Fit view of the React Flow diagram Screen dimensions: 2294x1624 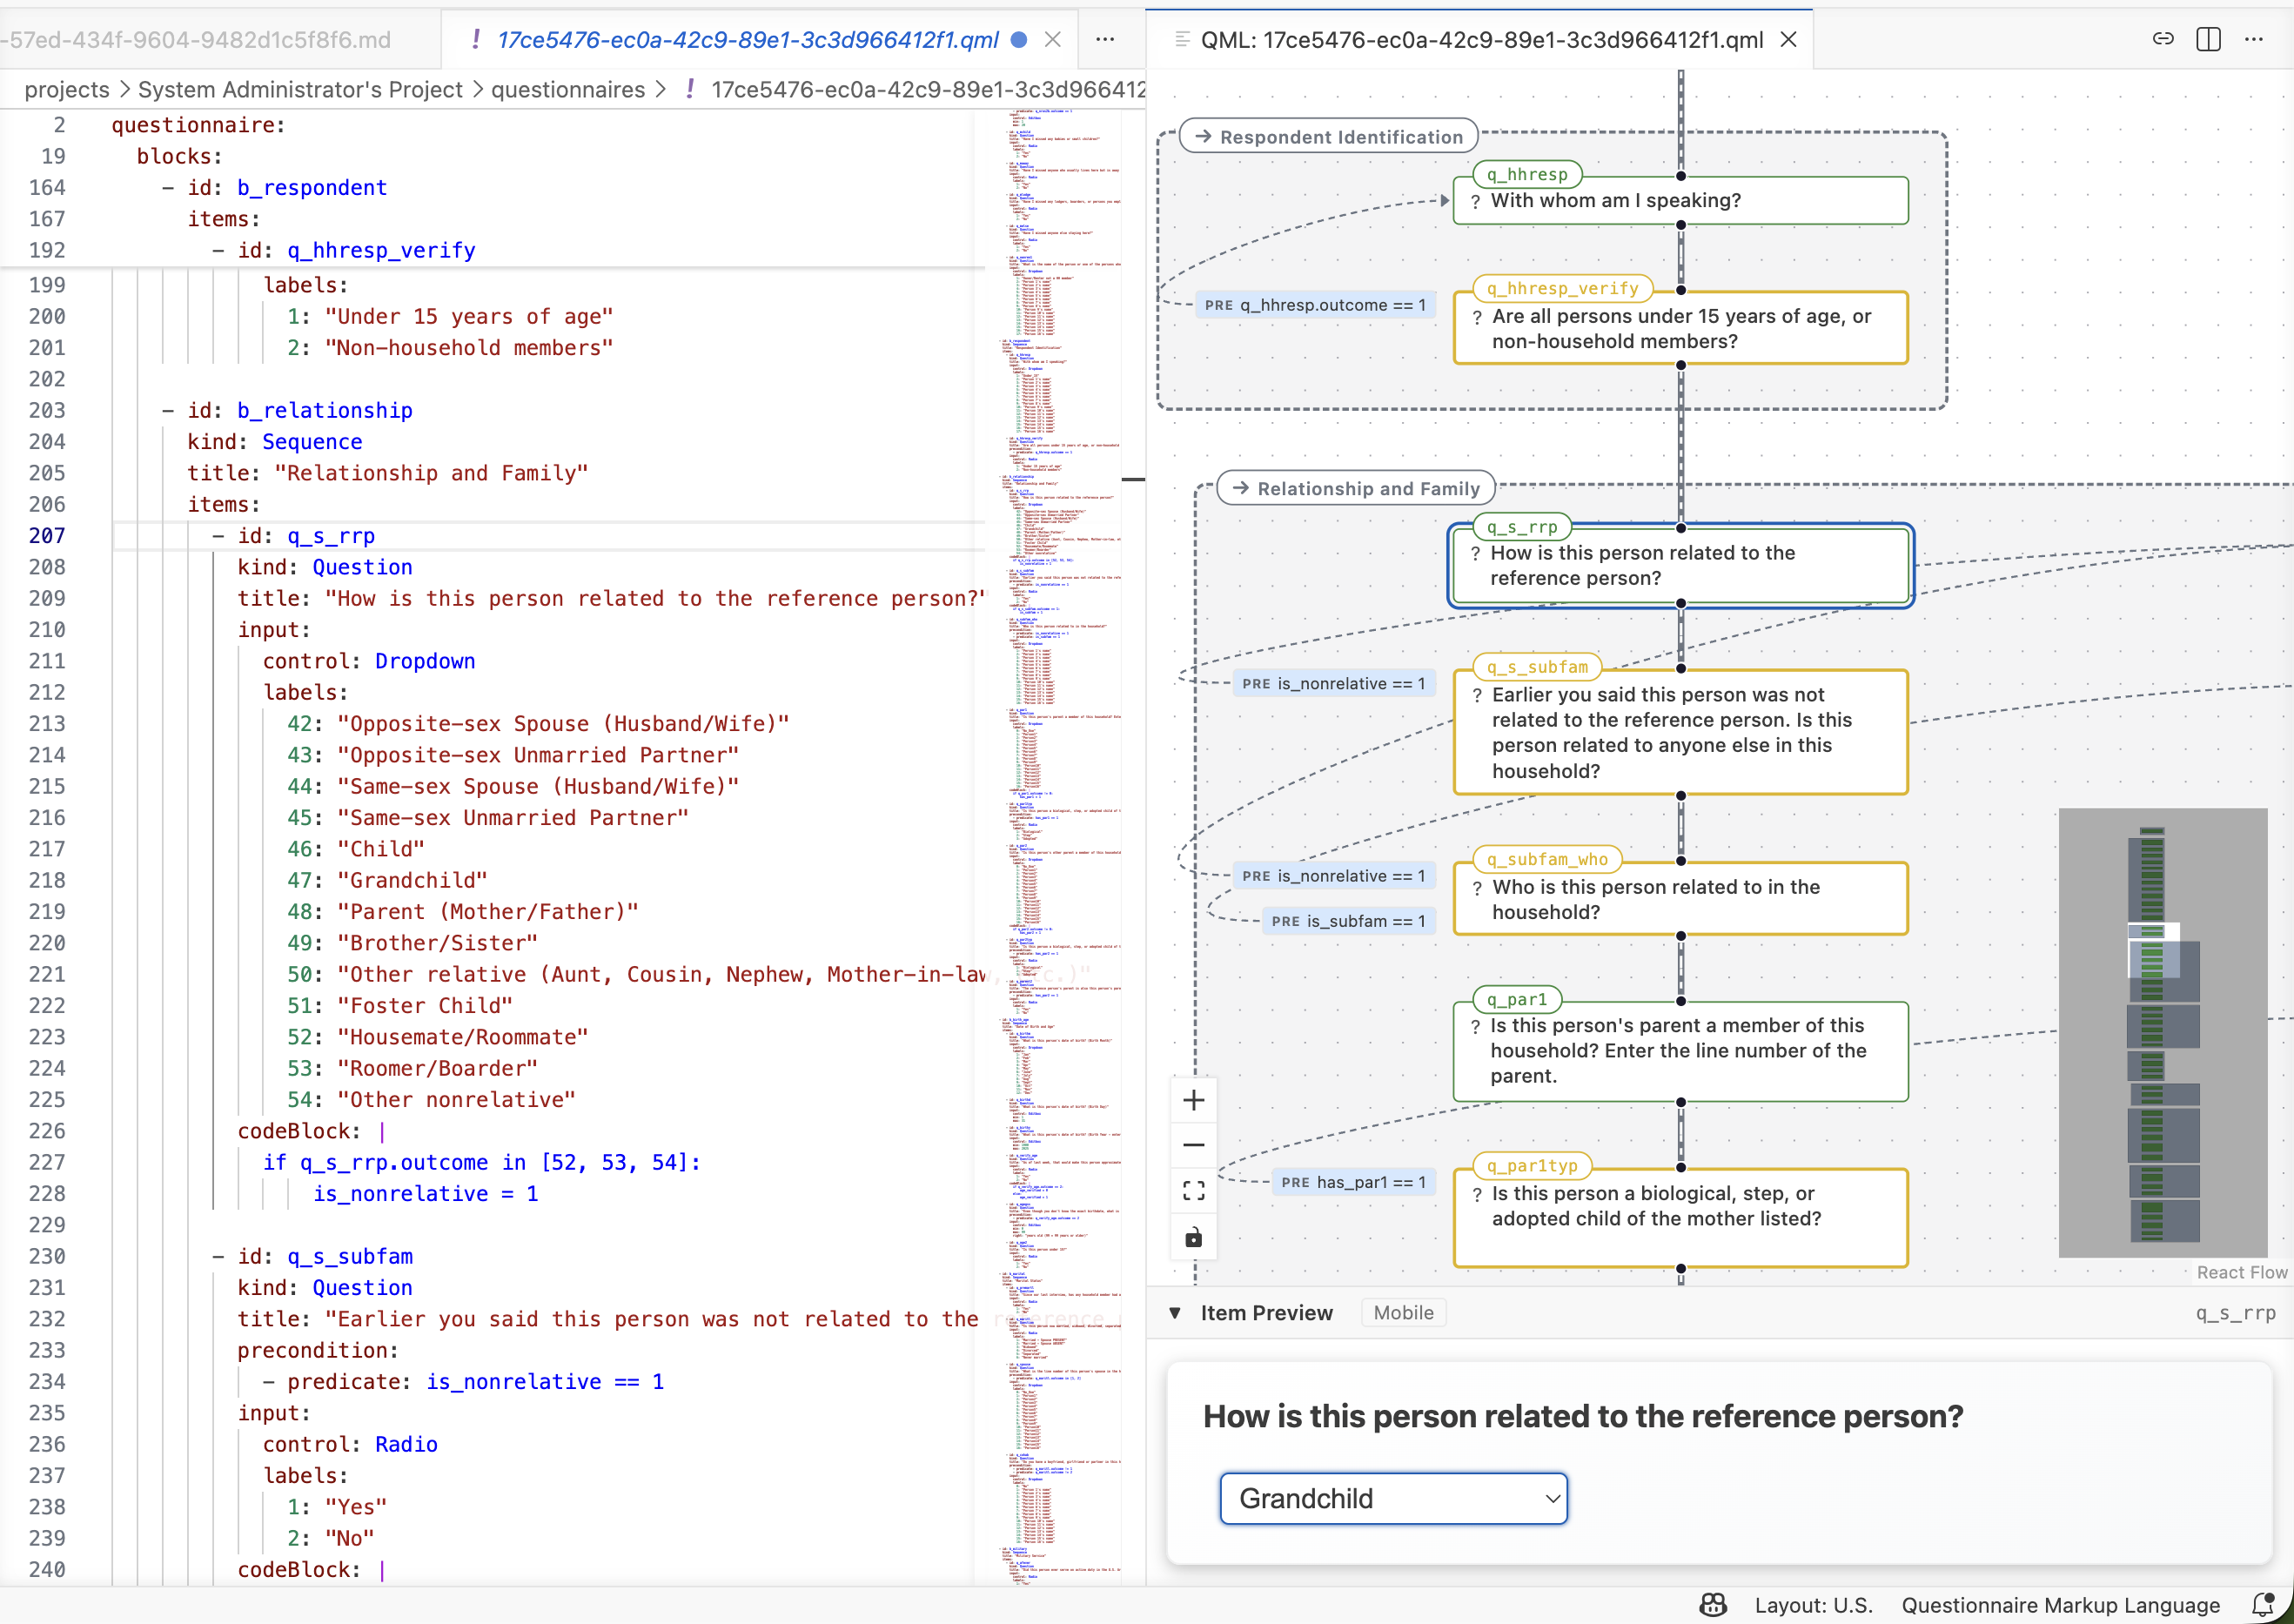pyautogui.click(x=1194, y=1190)
